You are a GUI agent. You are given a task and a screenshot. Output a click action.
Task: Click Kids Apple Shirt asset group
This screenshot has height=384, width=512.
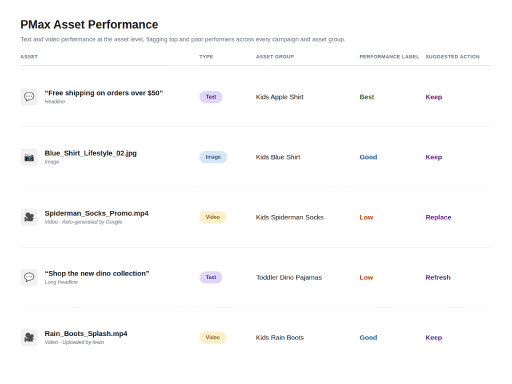tap(280, 97)
